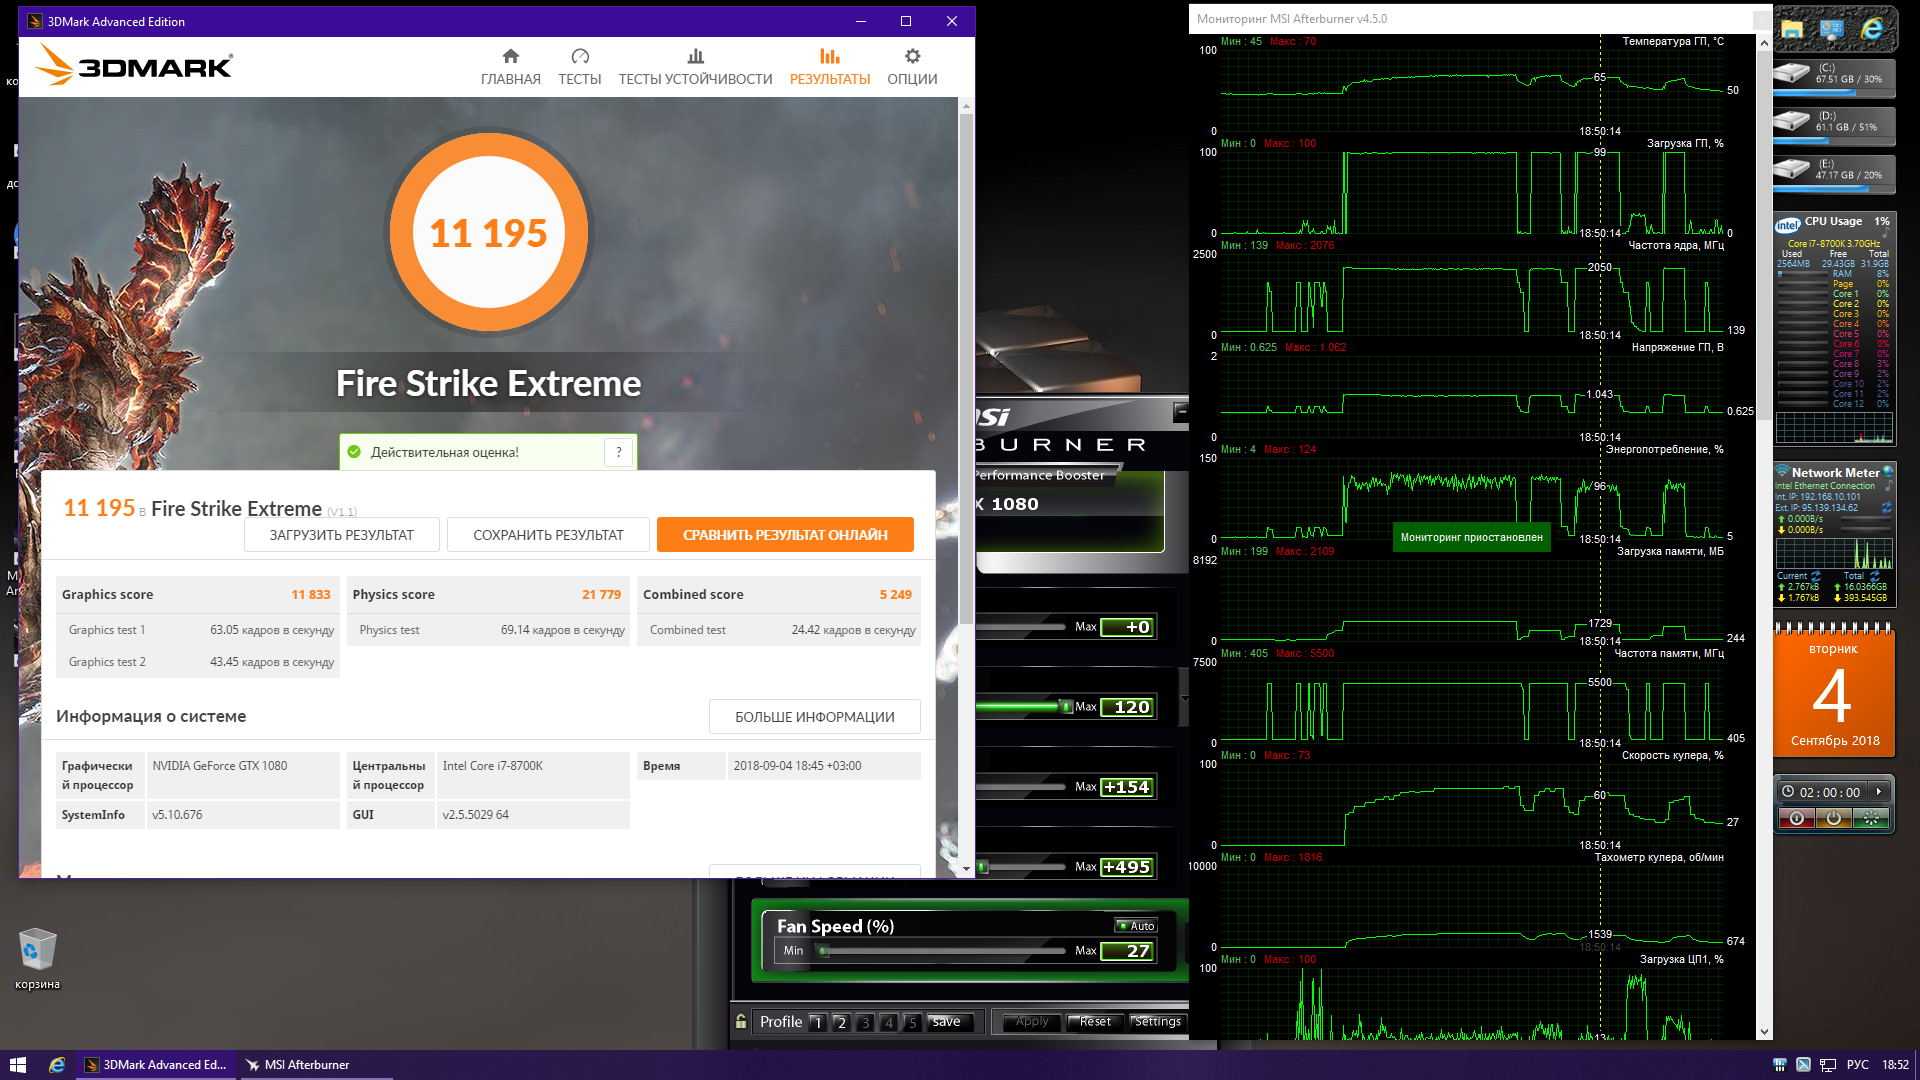This screenshot has height=1080, width=1920.
Task: Open the Internet Explorer icon in sidebar launcher
Action: 1871,29
